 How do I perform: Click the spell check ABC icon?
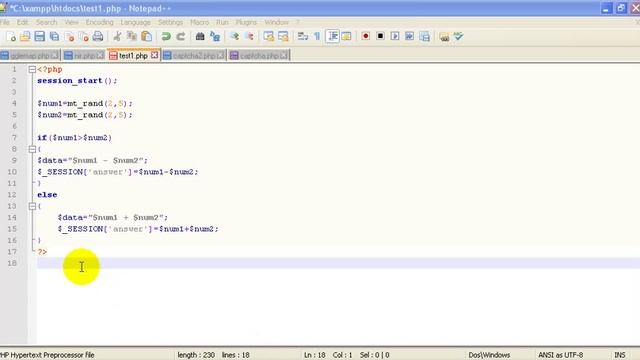458,36
